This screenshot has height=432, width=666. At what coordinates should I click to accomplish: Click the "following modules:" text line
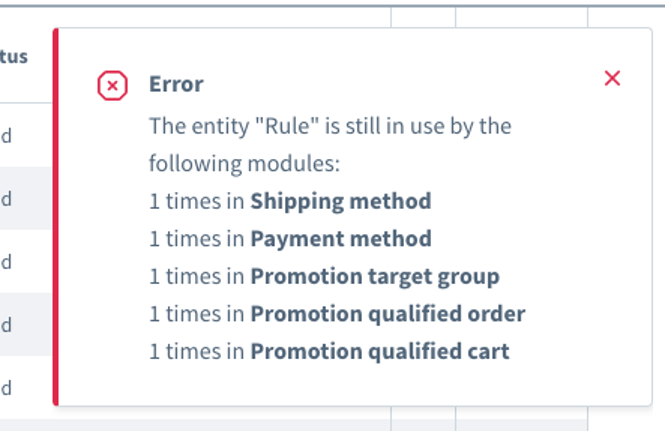(245, 164)
